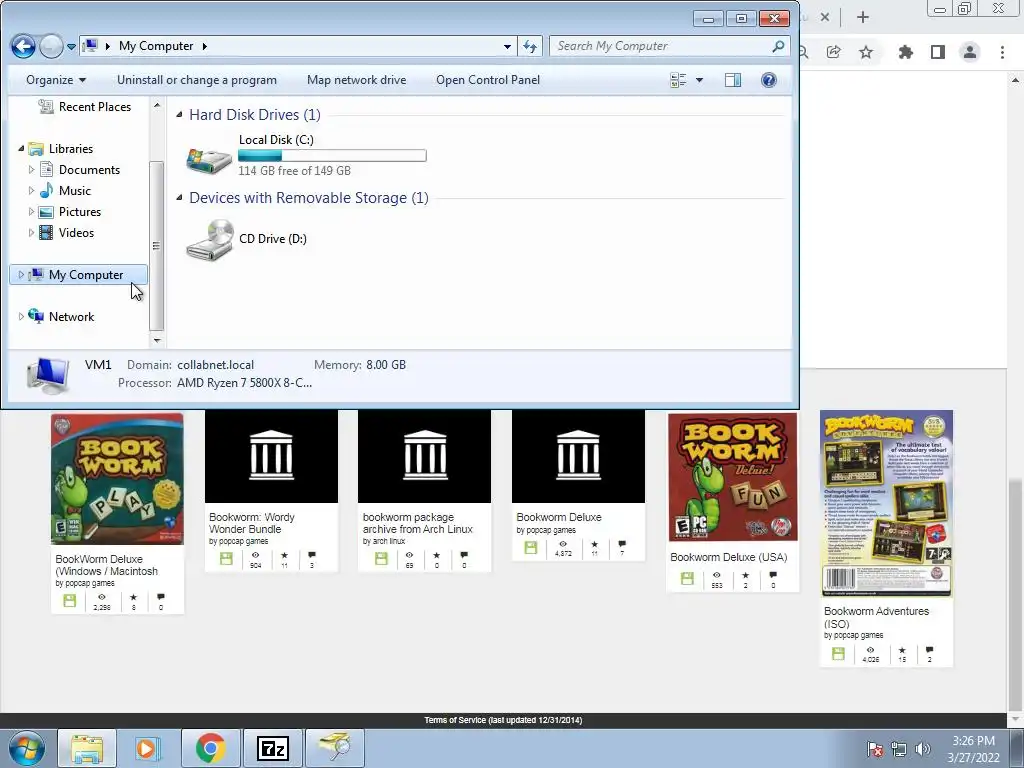Open the Documents library
The image size is (1024, 768).
pyautogui.click(x=89, y=170)
